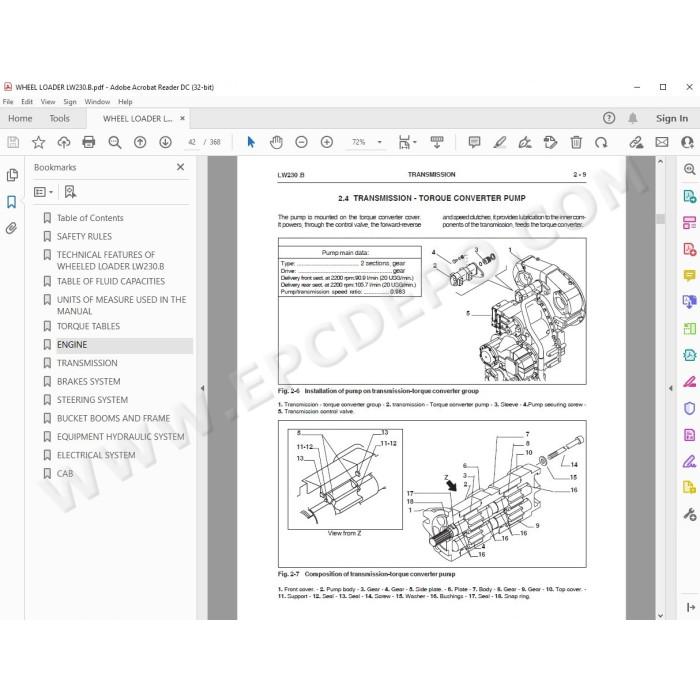Expand tools pane at bottom right
Viewport: 700px width, 700px height.
click(691, 607)
